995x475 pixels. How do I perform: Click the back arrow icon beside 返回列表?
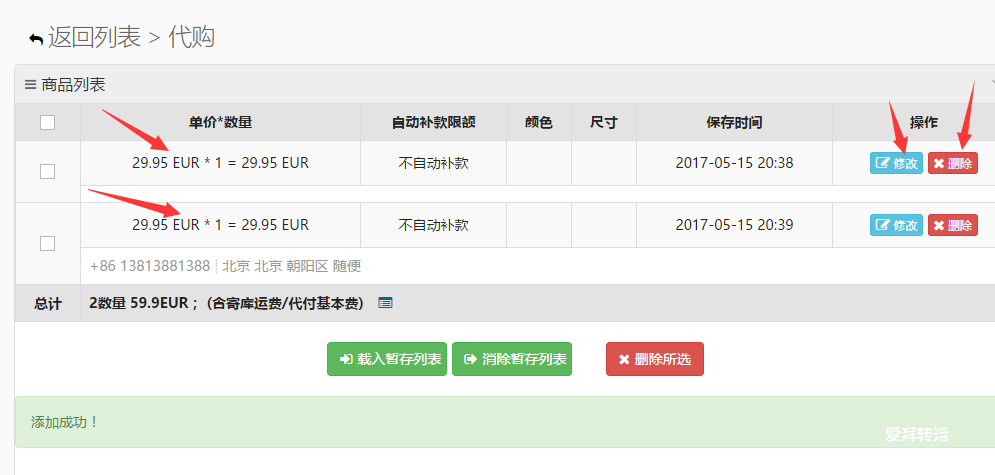pos(36,39)
